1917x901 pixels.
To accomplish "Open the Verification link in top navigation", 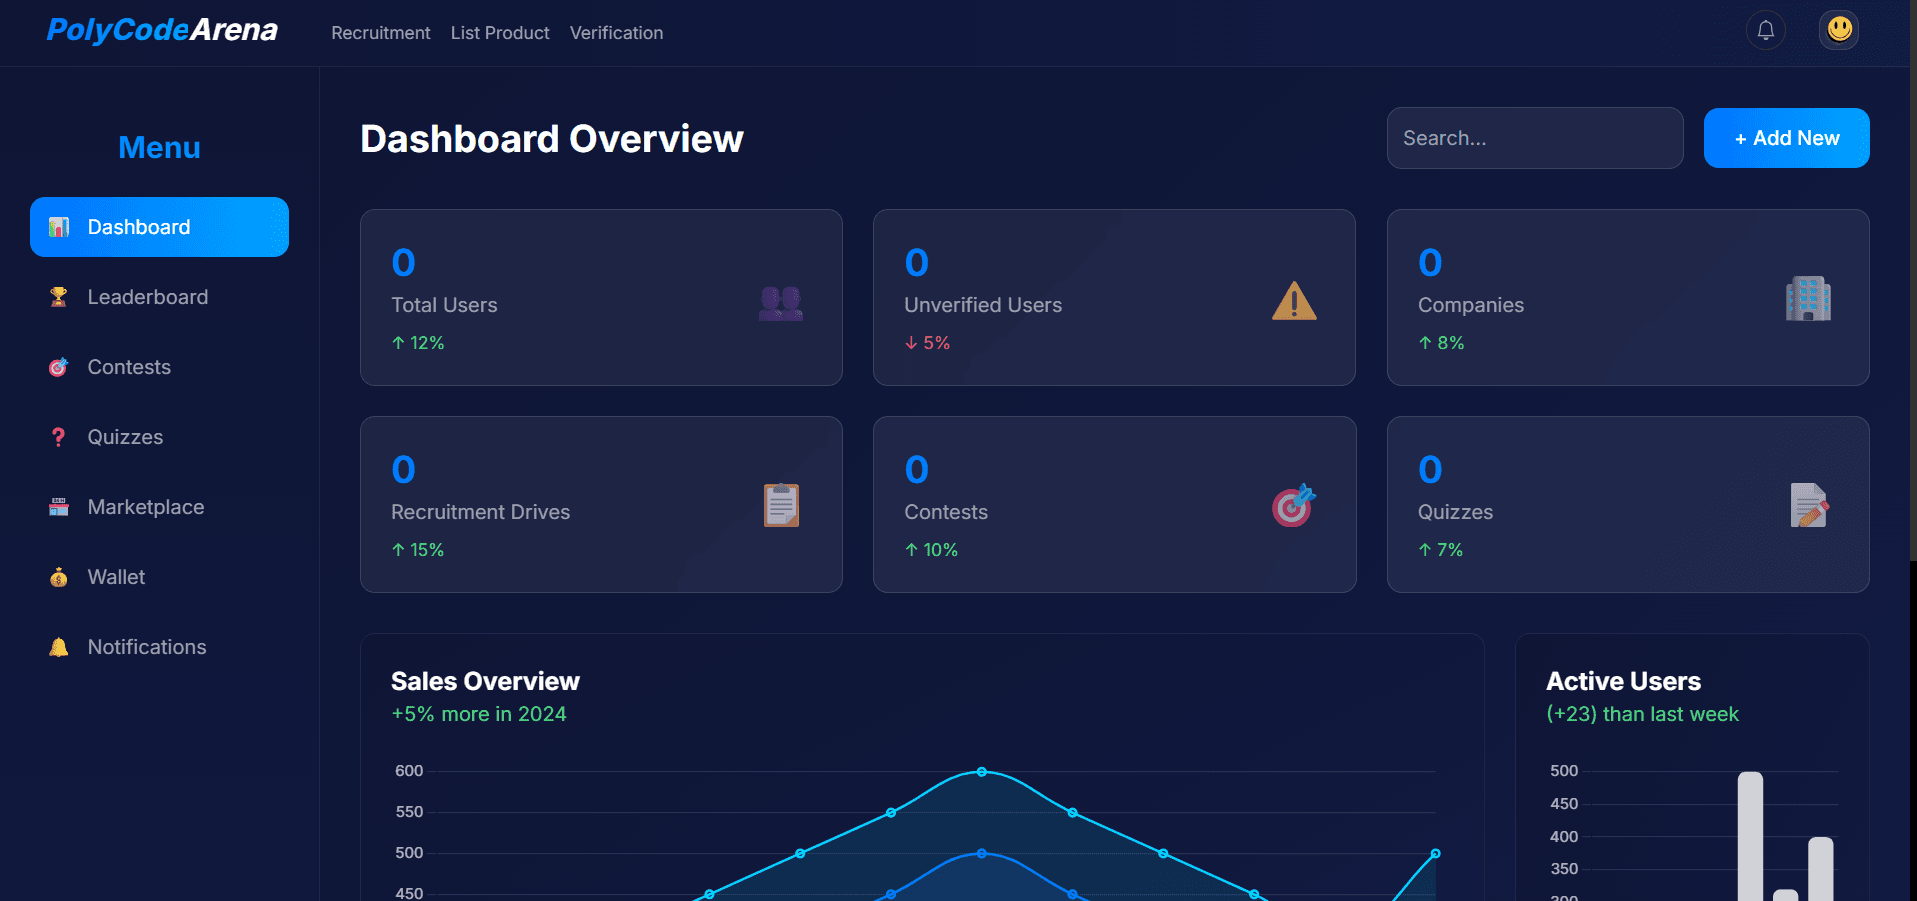I will [616, 33].
